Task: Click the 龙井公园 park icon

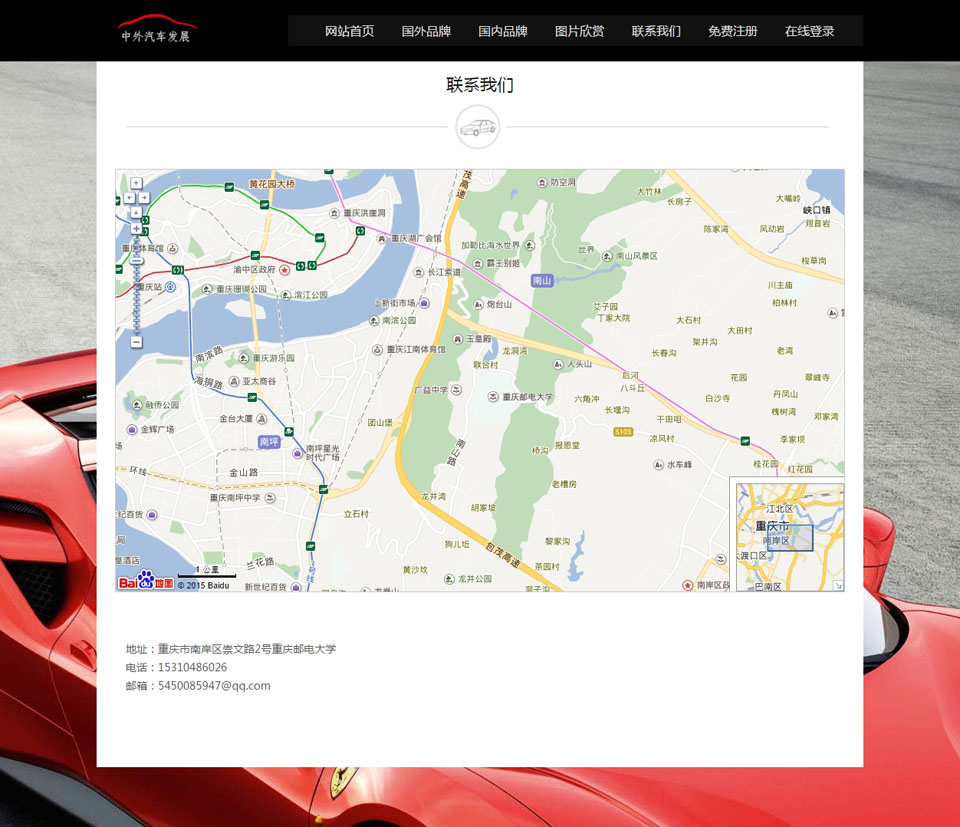Action: (449, 579)
